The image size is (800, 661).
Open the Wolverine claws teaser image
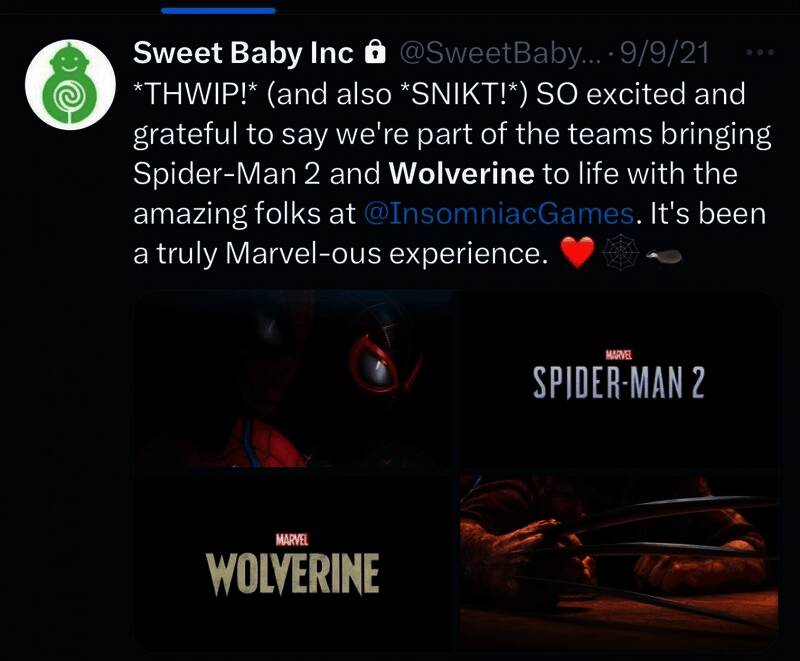pos(619,562)
